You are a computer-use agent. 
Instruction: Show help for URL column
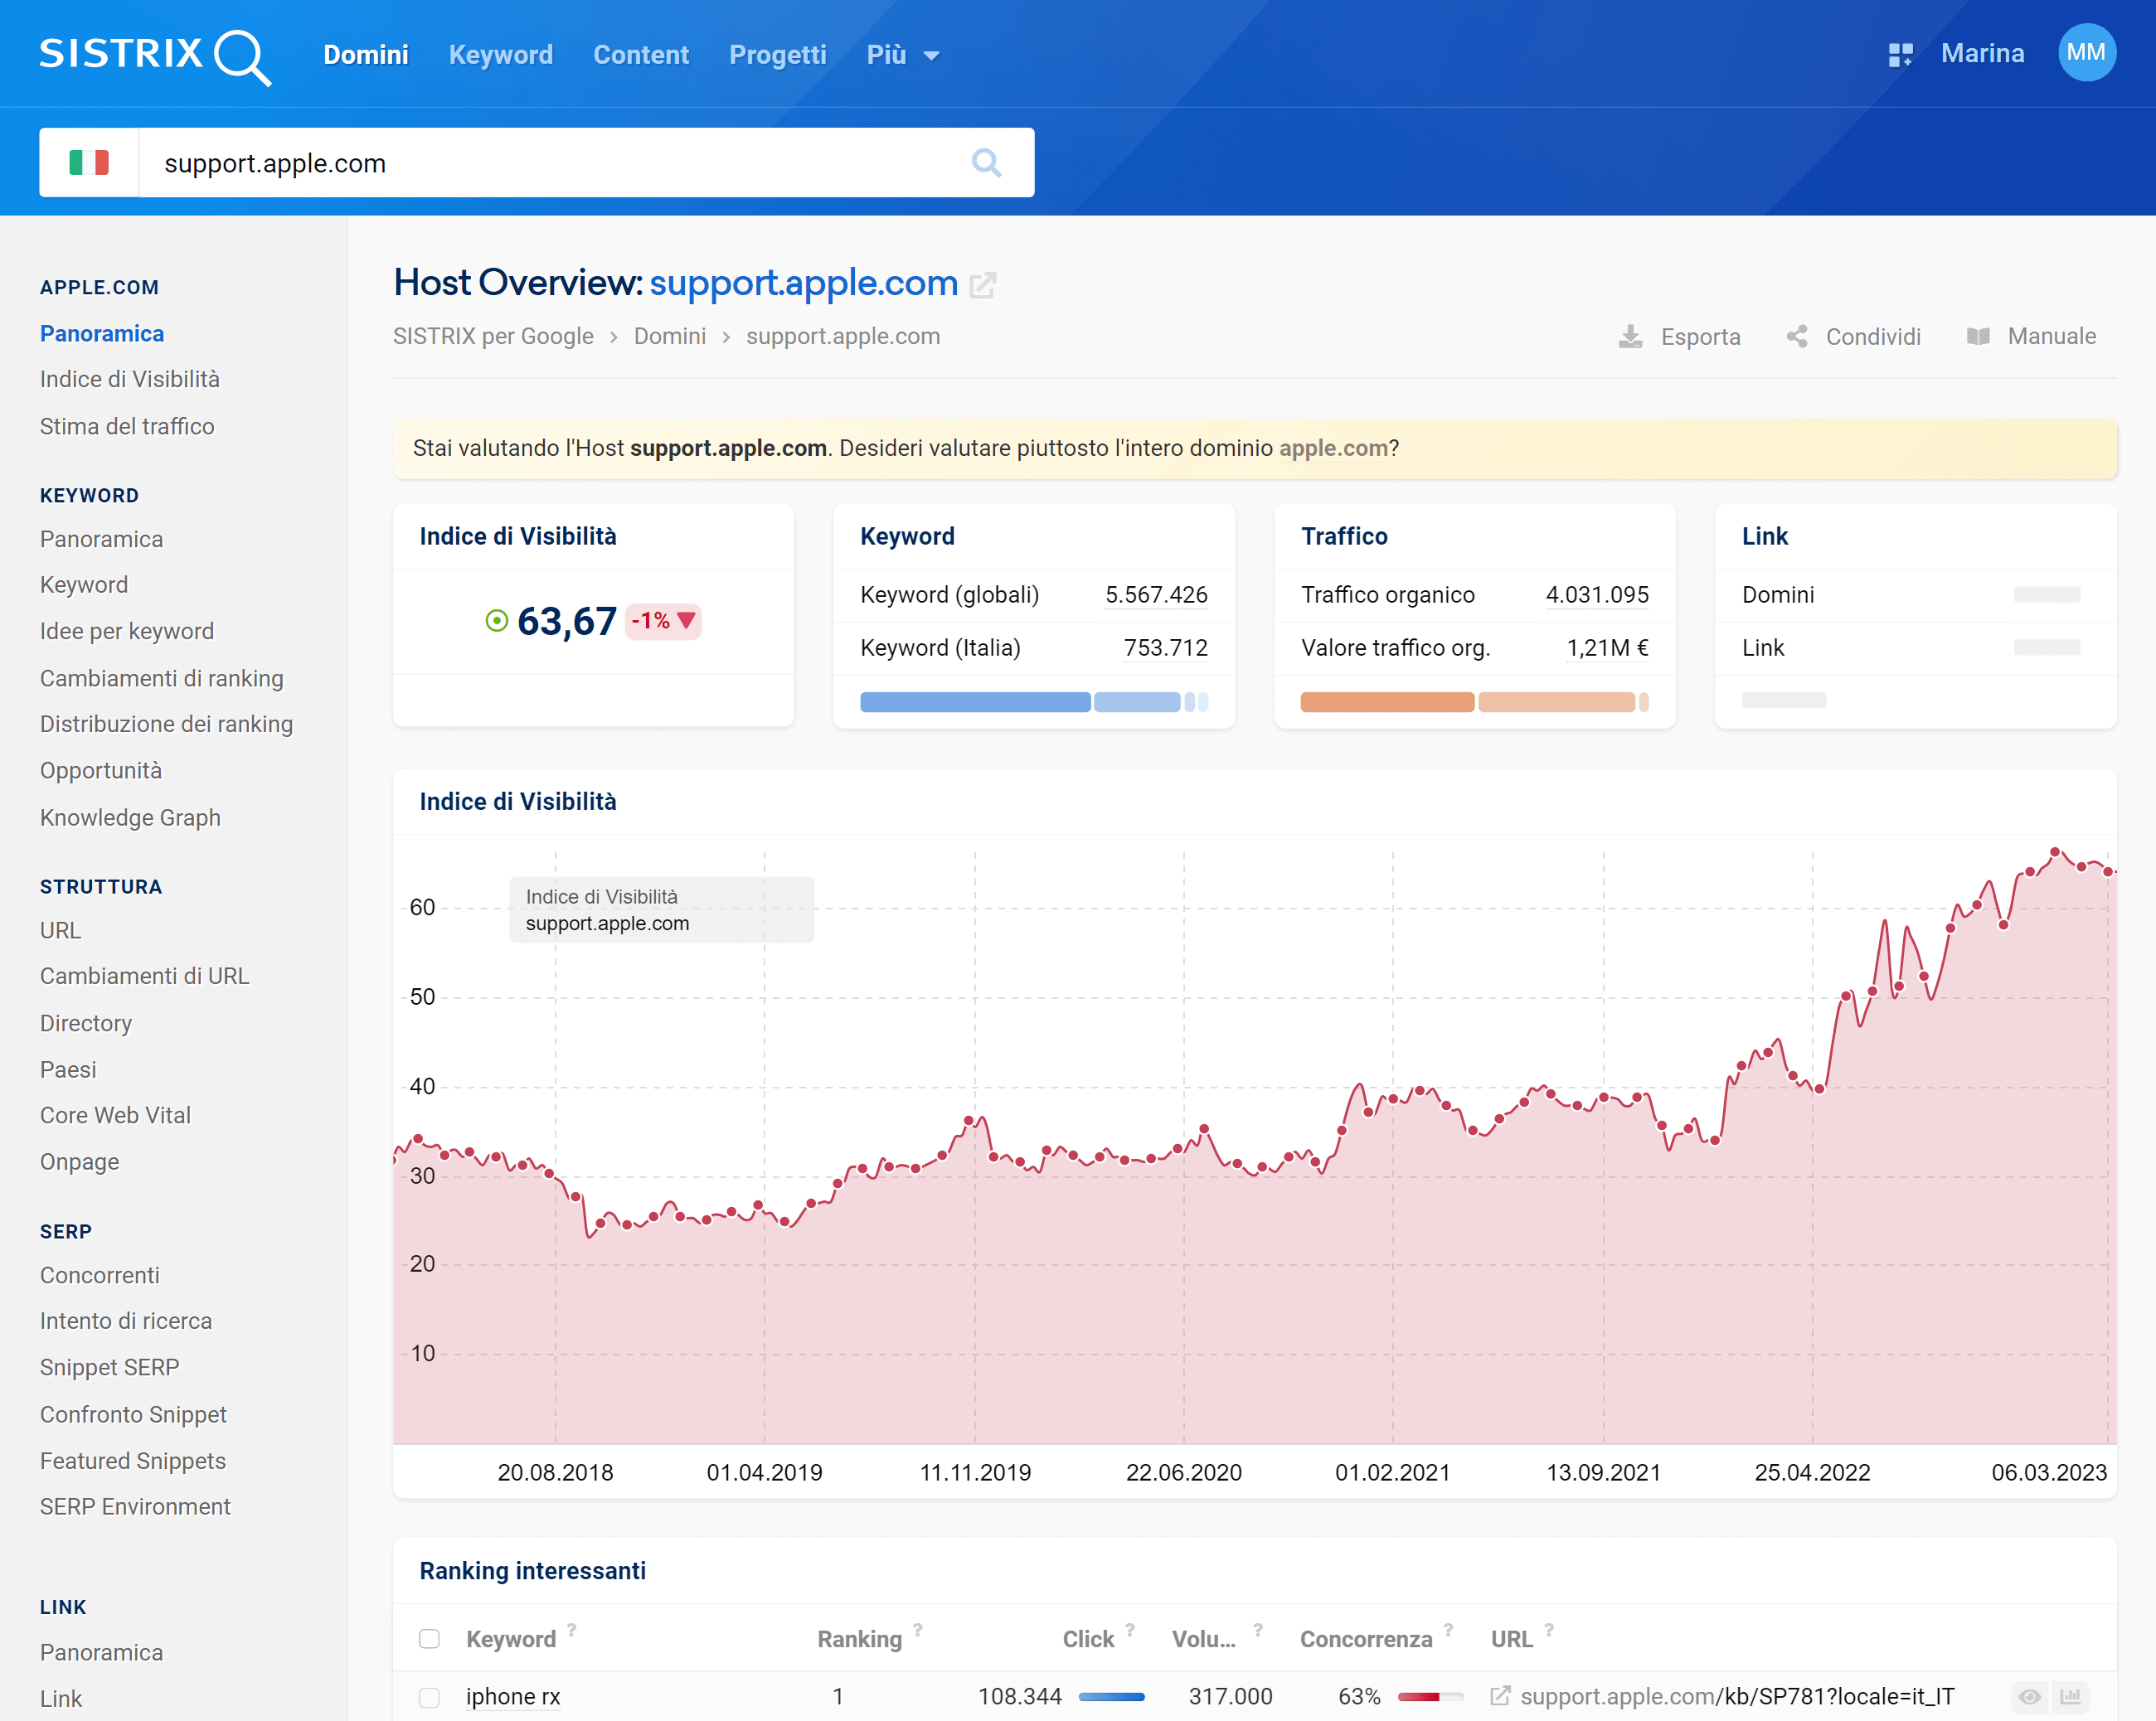[1549, 1630]
